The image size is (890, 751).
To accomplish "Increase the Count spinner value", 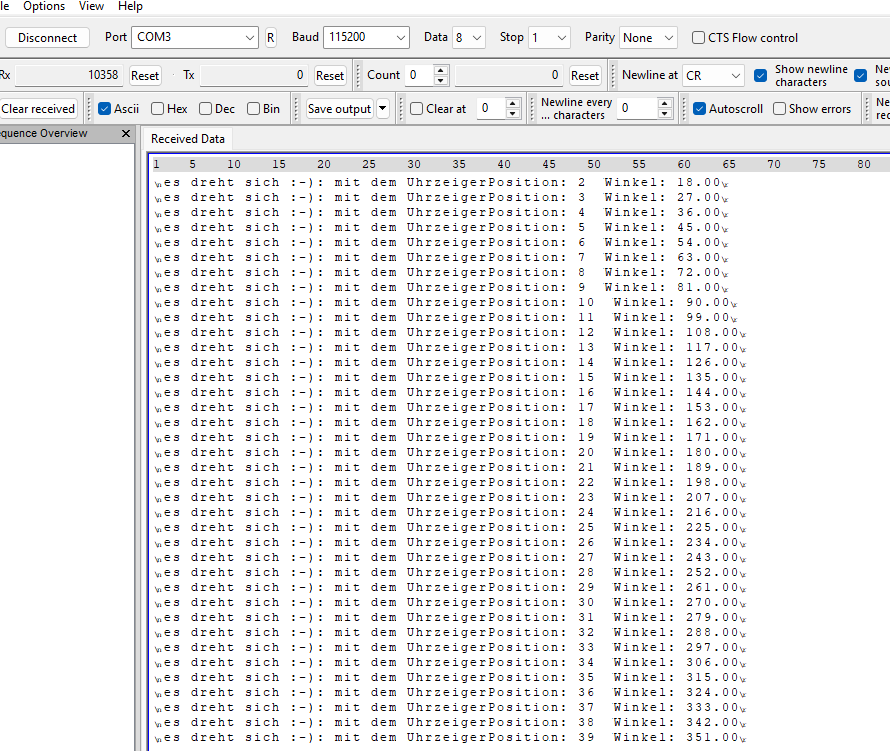I will coord(442,70).
